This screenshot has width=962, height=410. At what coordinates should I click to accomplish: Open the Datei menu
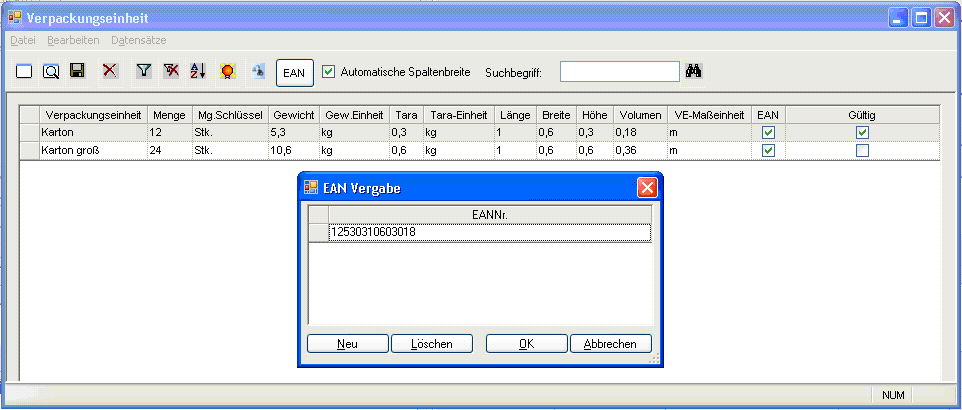pyautogui.click(x=22, y=40)
